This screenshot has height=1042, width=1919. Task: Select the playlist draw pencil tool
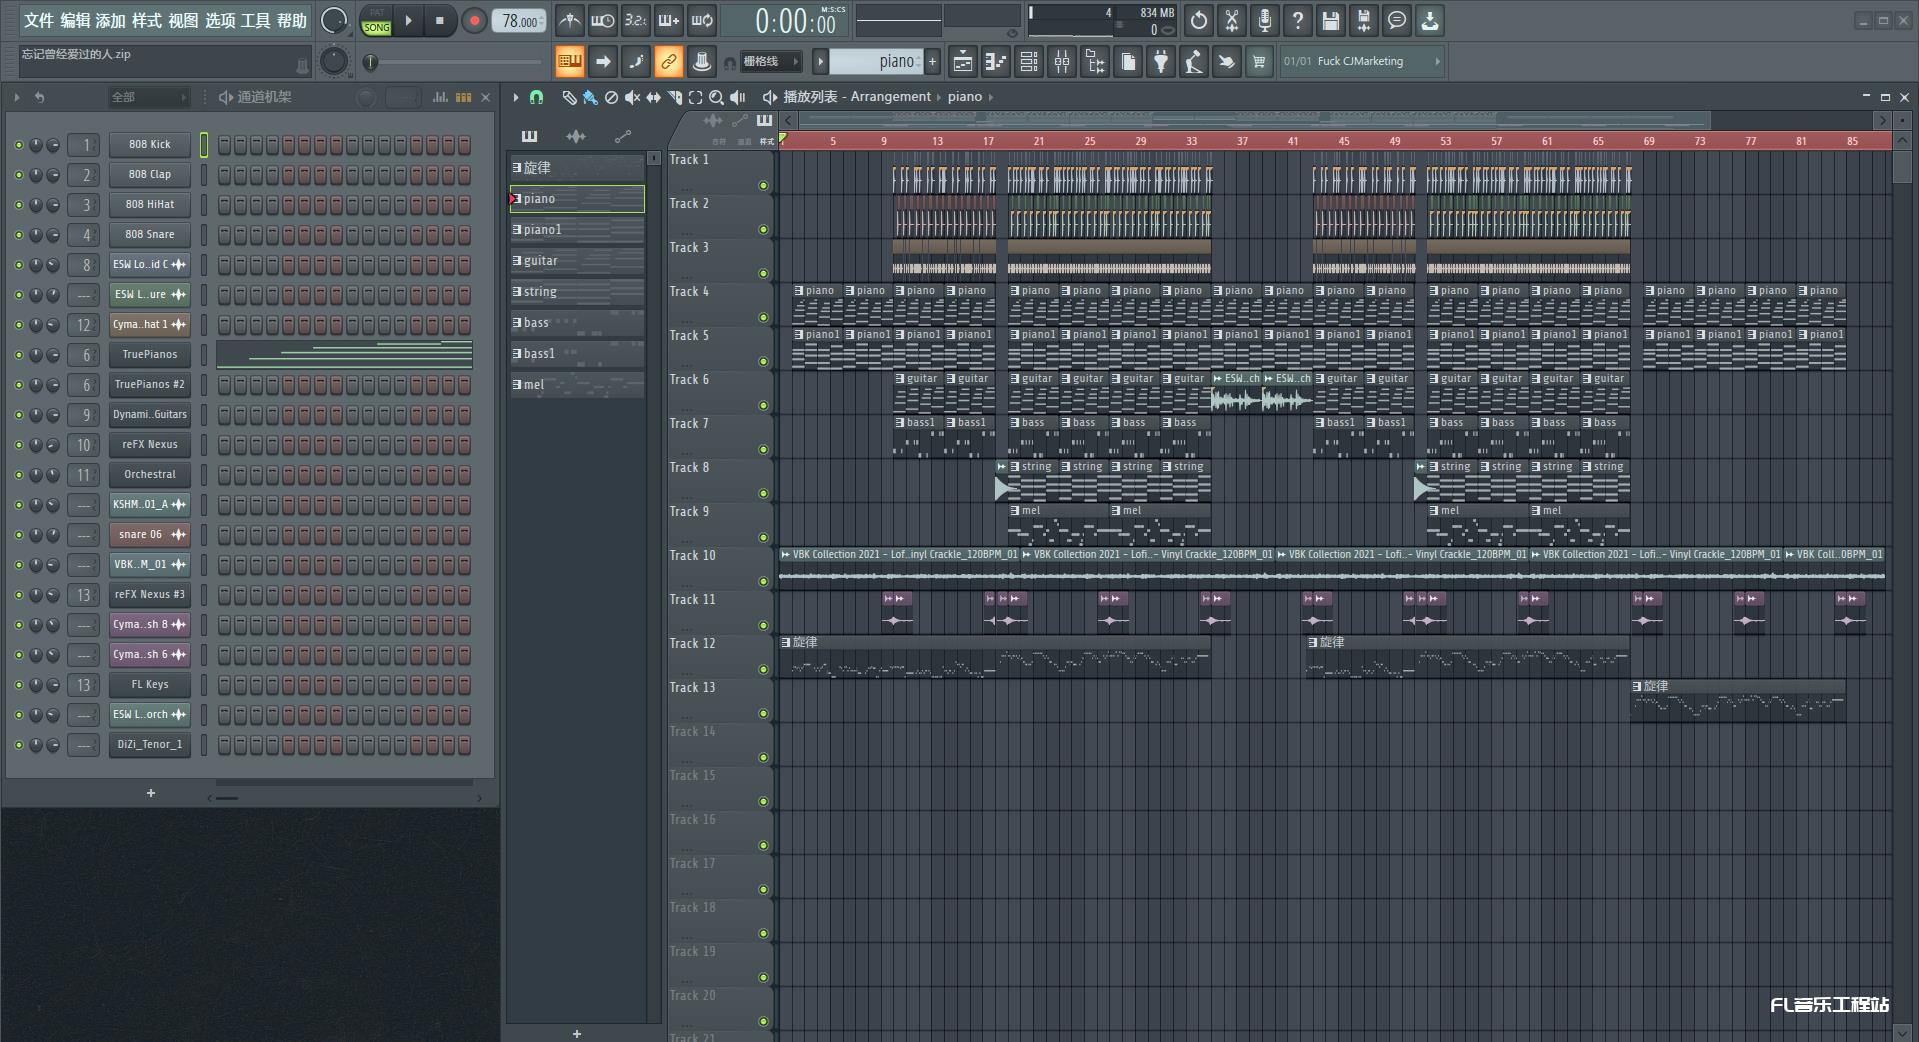point(569,97)
